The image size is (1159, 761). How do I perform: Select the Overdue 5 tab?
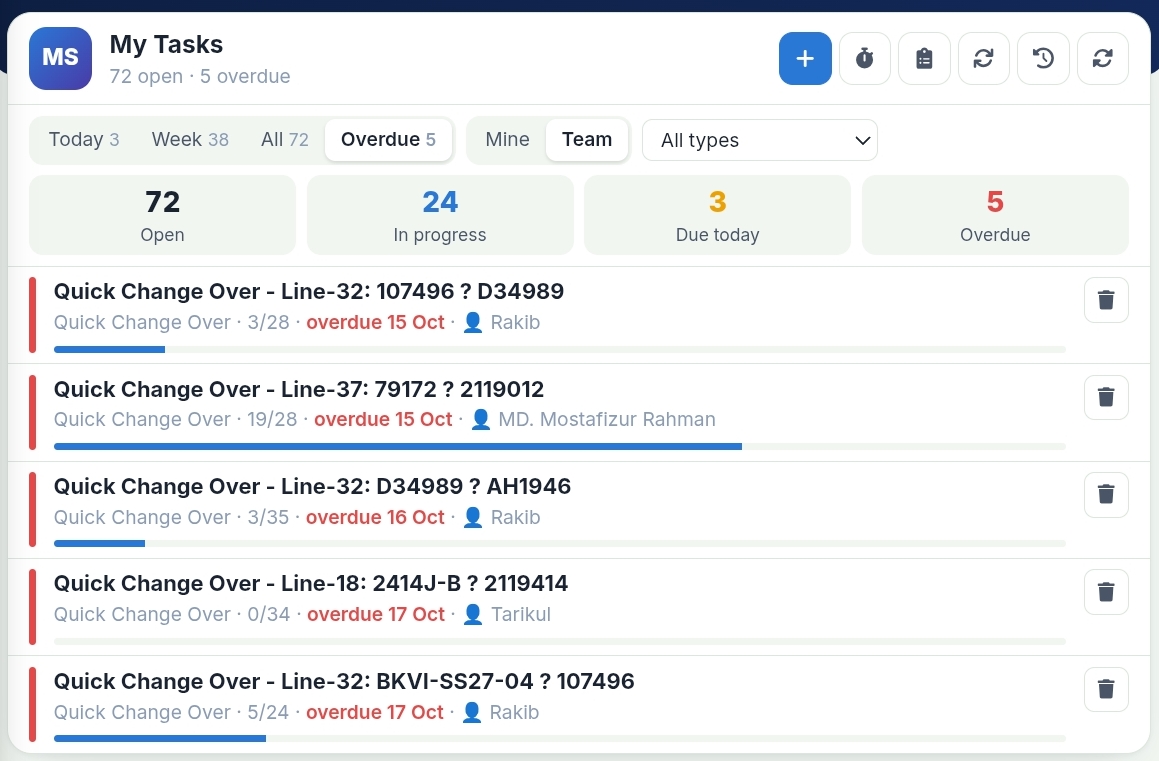click(x=388, y=140)
